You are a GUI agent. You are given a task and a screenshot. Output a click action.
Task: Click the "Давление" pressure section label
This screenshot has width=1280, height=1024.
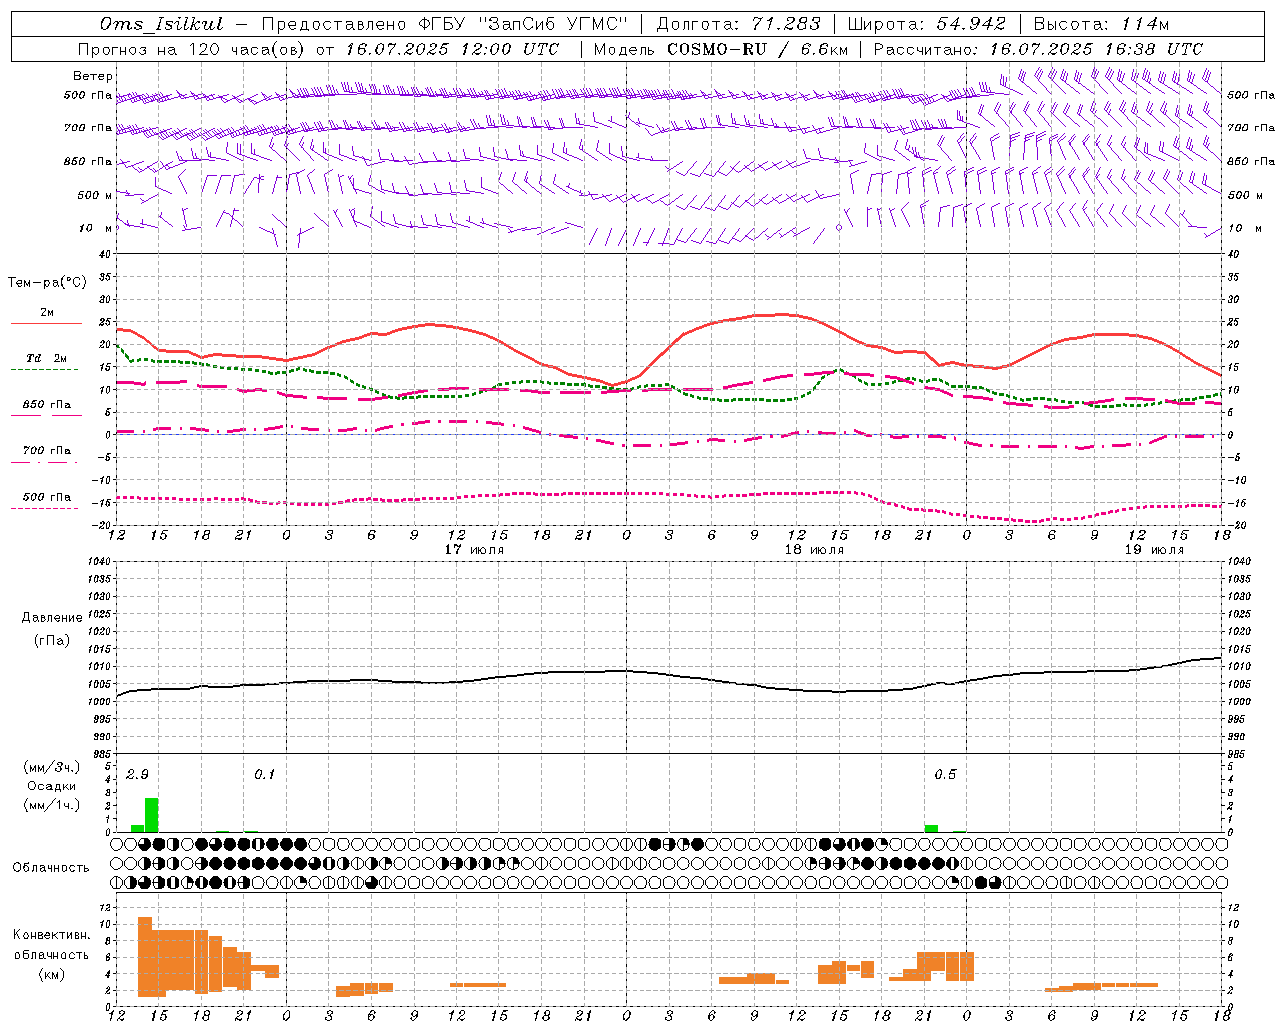click(x=52, y=618)
